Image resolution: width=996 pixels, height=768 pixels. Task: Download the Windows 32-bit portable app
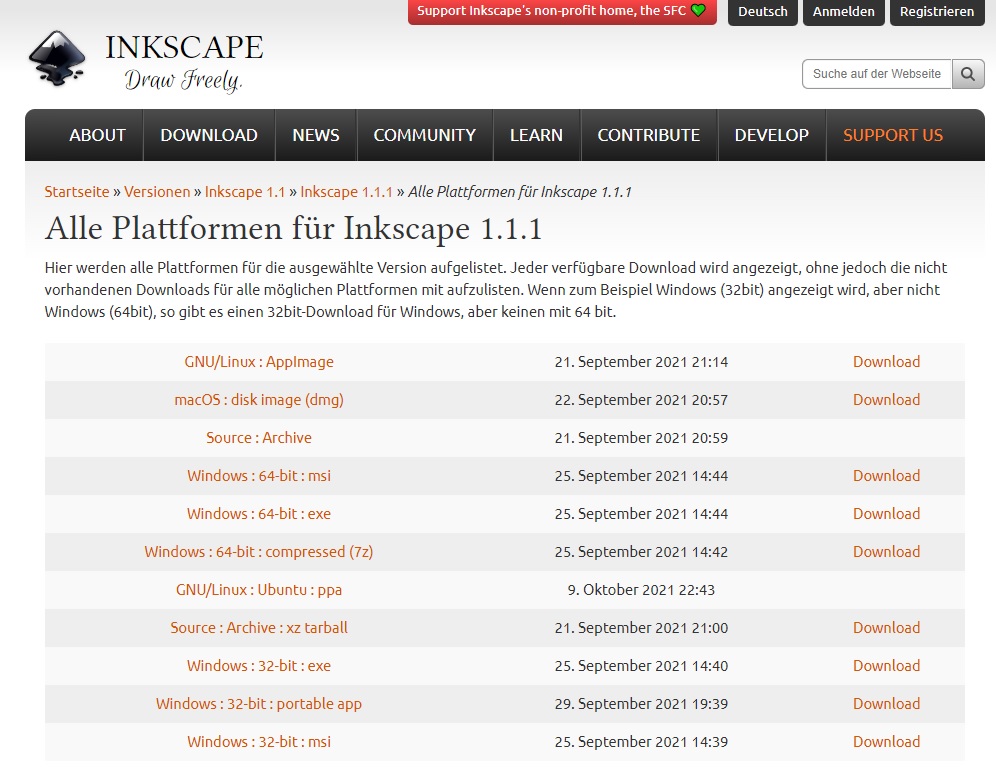tap(886, 704)
